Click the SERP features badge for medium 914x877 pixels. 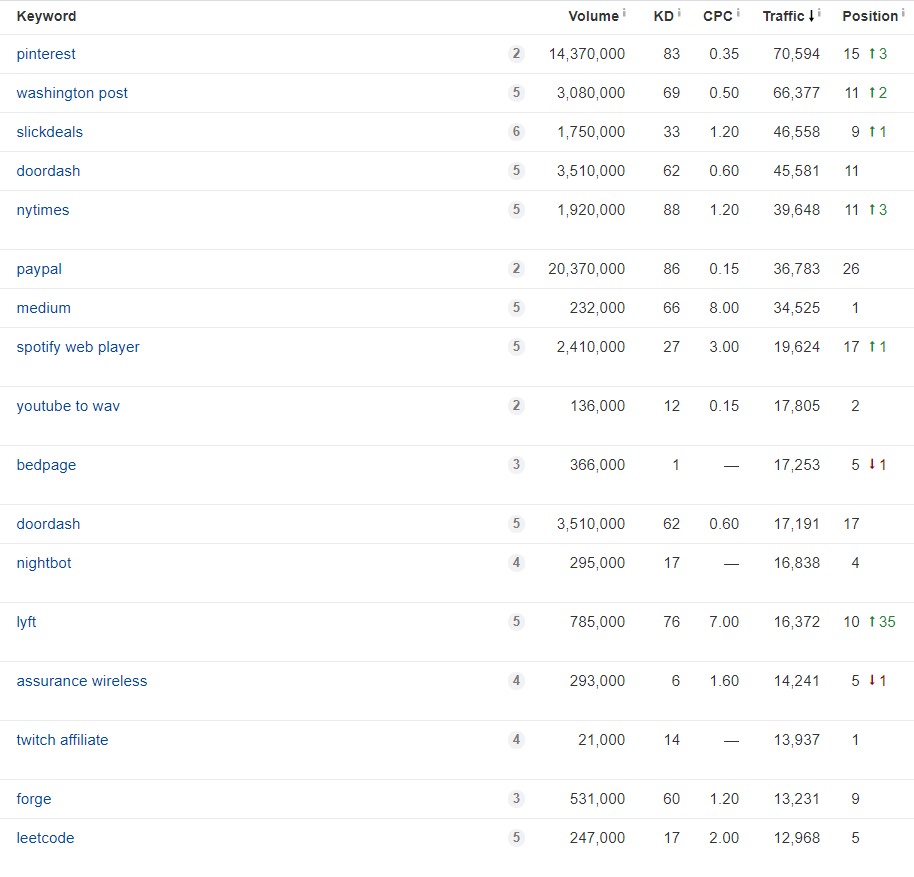tap(516, 308)
